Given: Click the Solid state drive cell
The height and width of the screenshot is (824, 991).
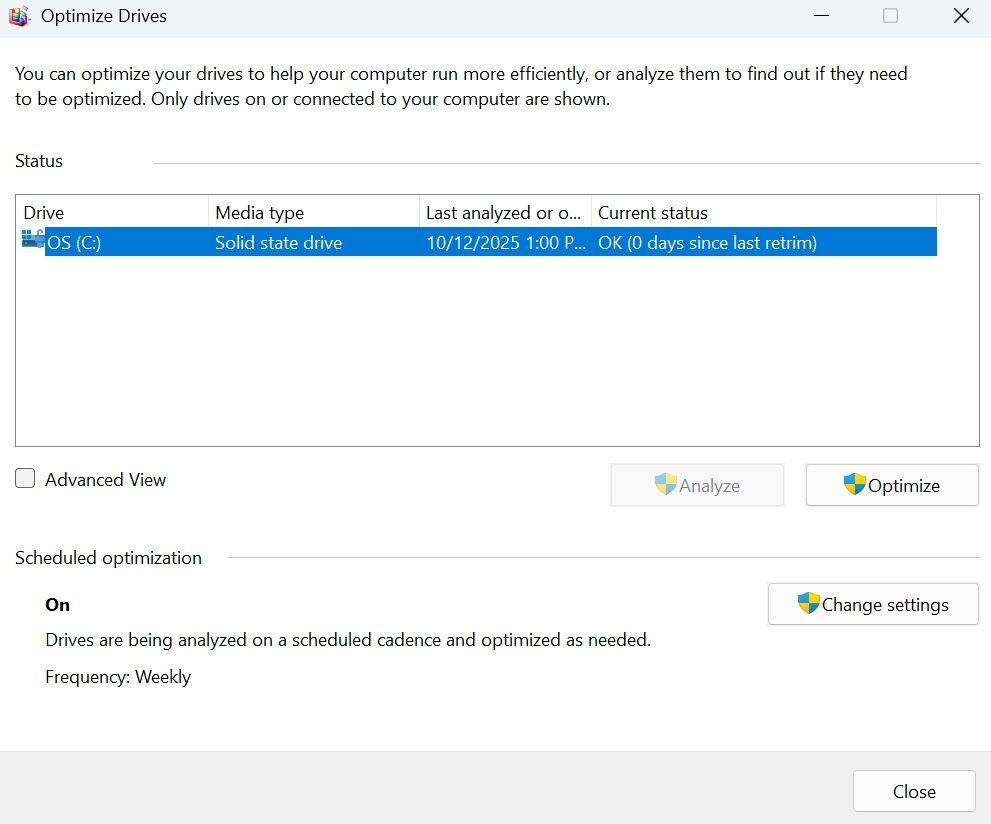Looking at the screenshot, I should [x=279, y=243].
